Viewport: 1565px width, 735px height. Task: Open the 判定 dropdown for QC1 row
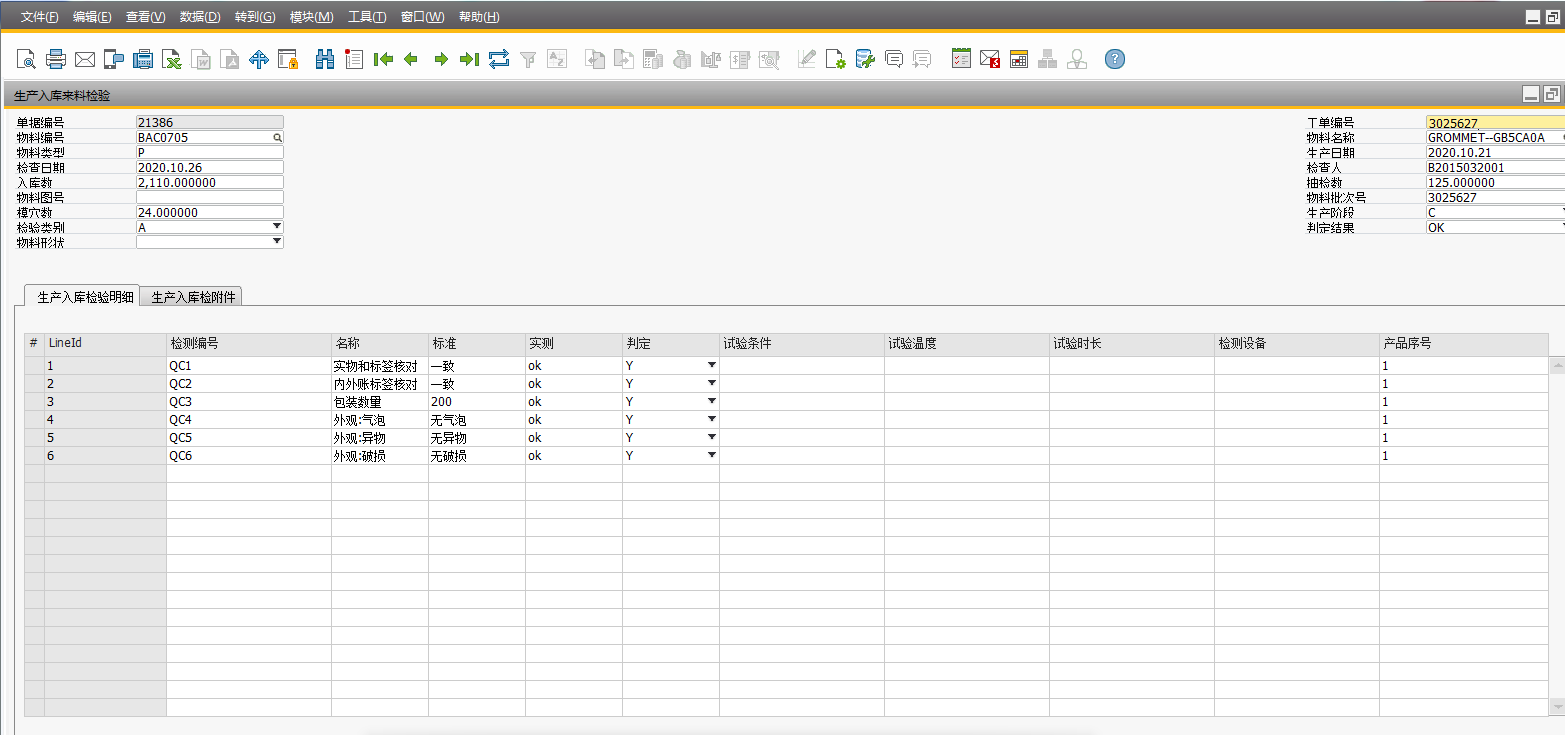click(x=711, y=366)
